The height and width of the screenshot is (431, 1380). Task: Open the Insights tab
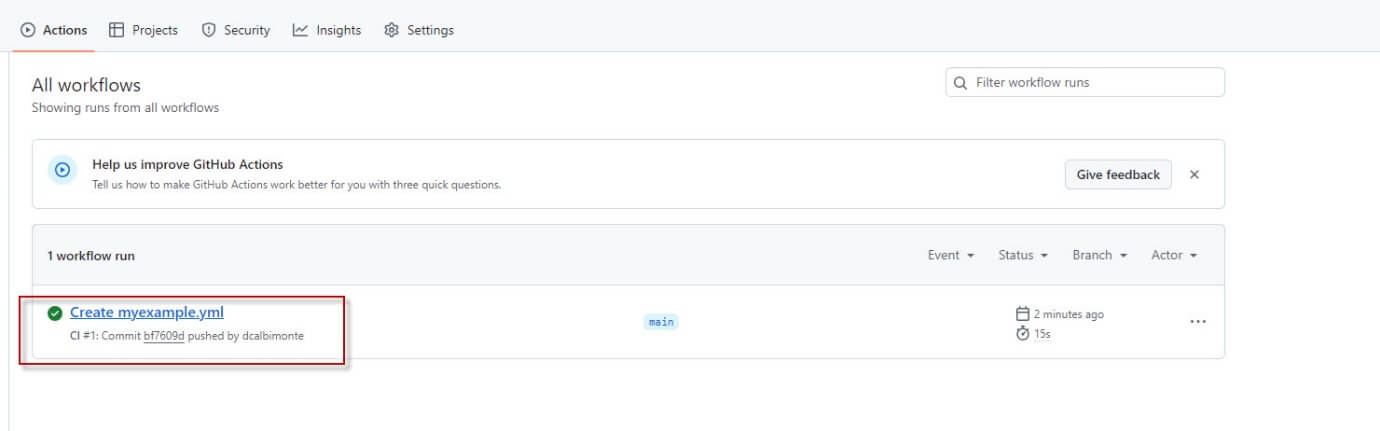(327, 30)
